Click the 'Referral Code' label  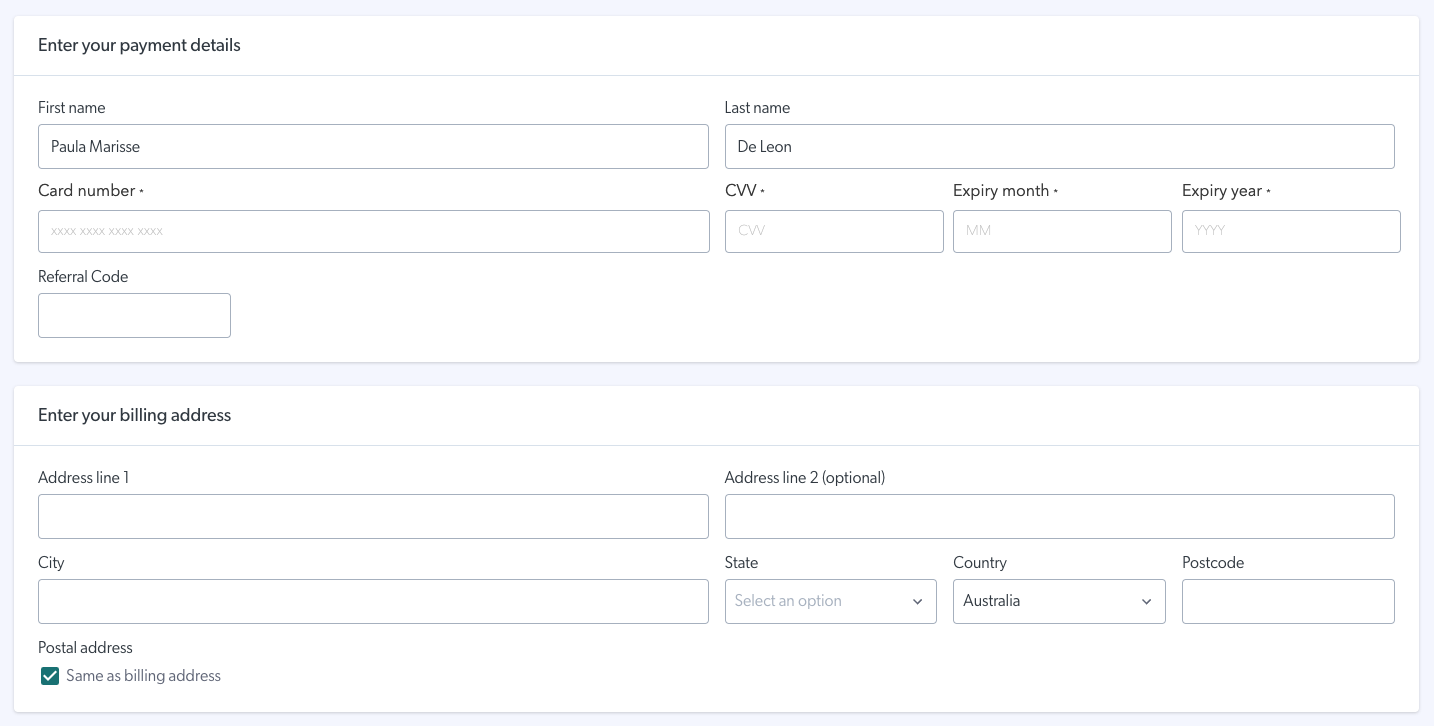83,277
